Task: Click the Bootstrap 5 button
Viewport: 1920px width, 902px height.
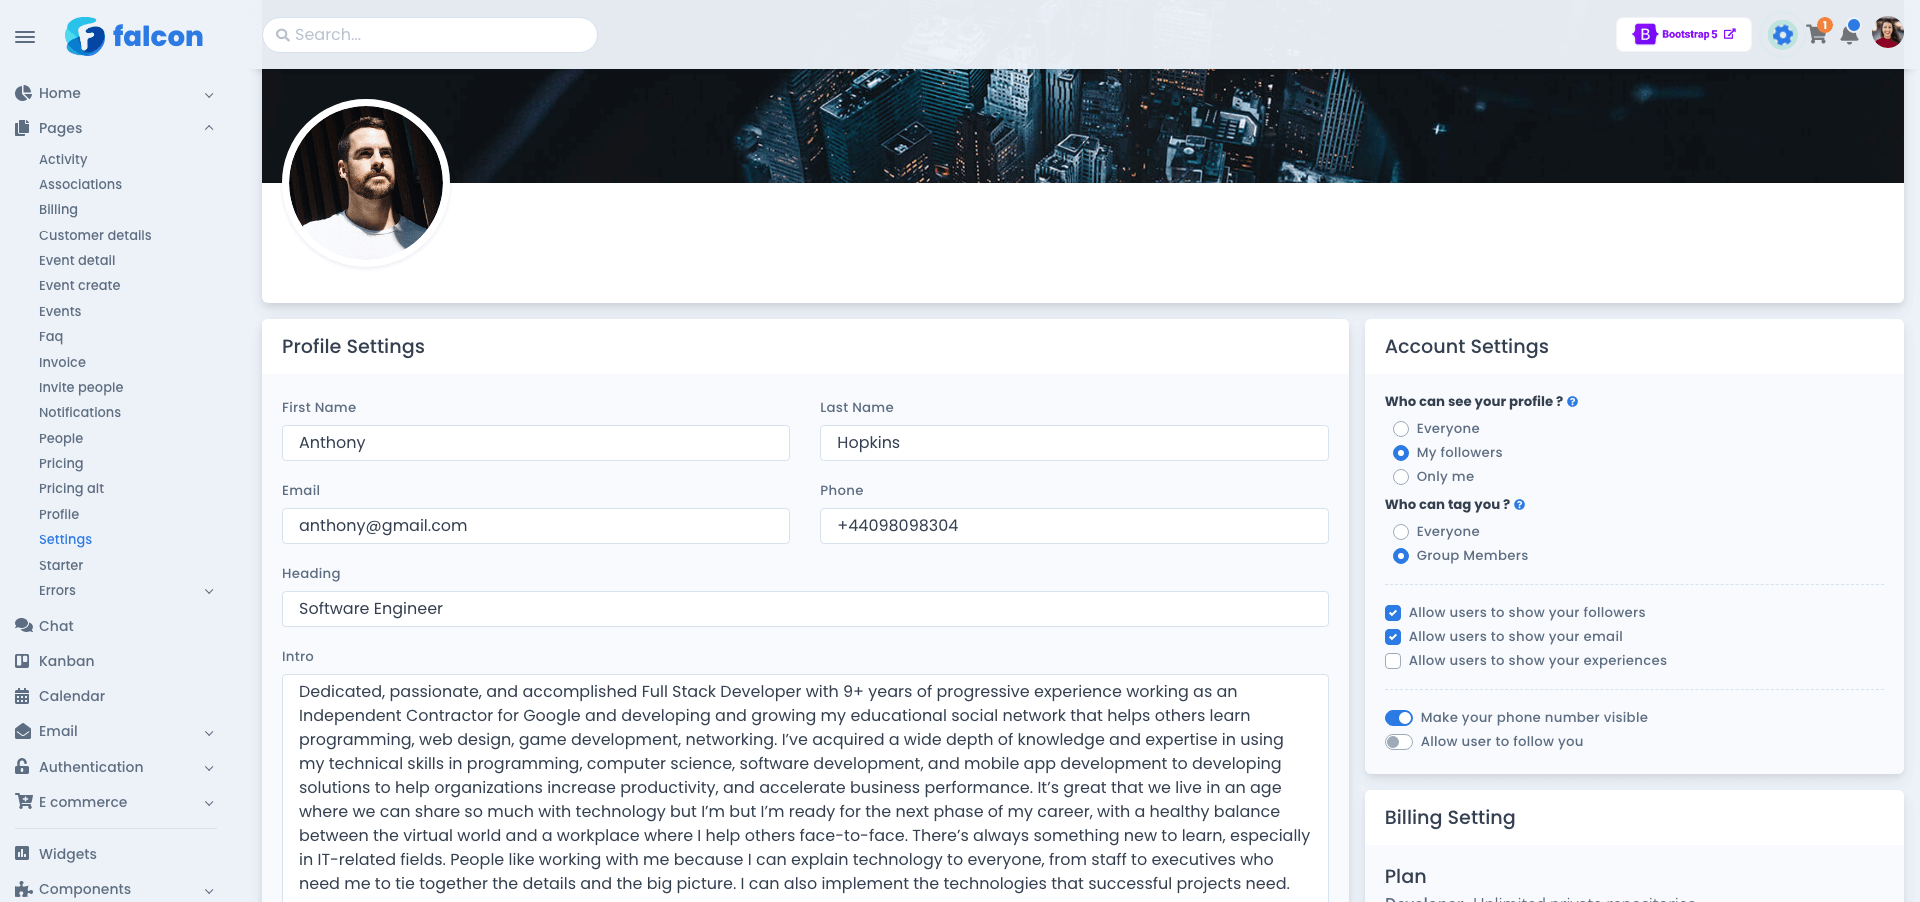Action: click(x=1684, y=34)
